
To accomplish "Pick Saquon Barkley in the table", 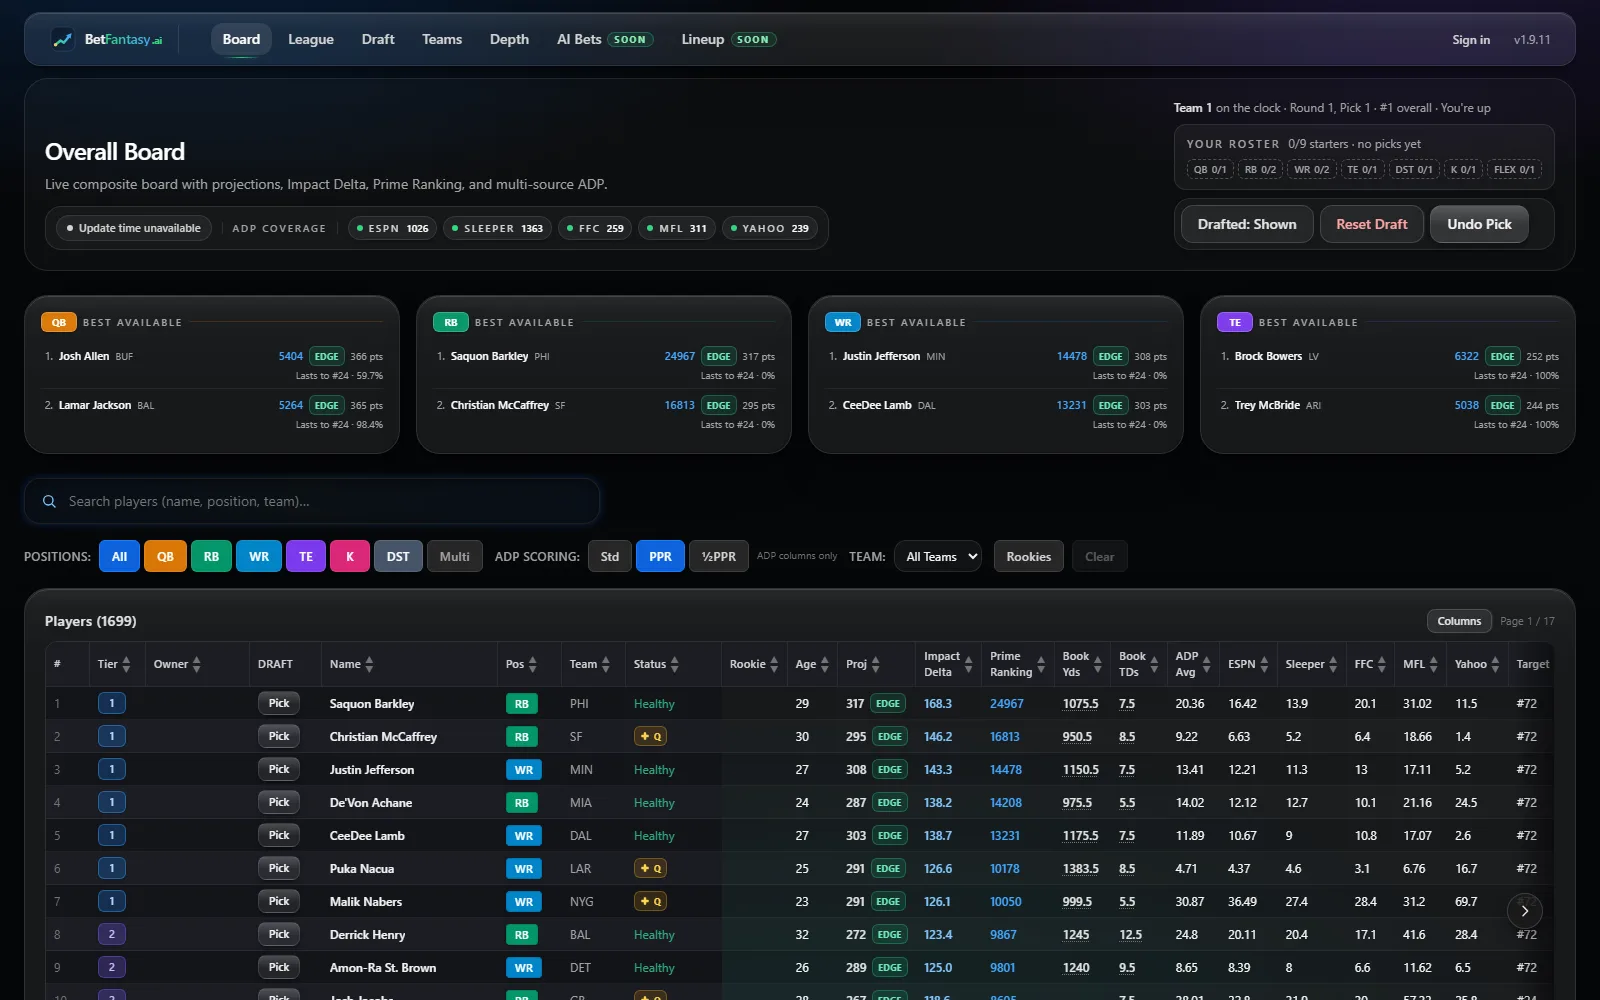I will 279,704.
